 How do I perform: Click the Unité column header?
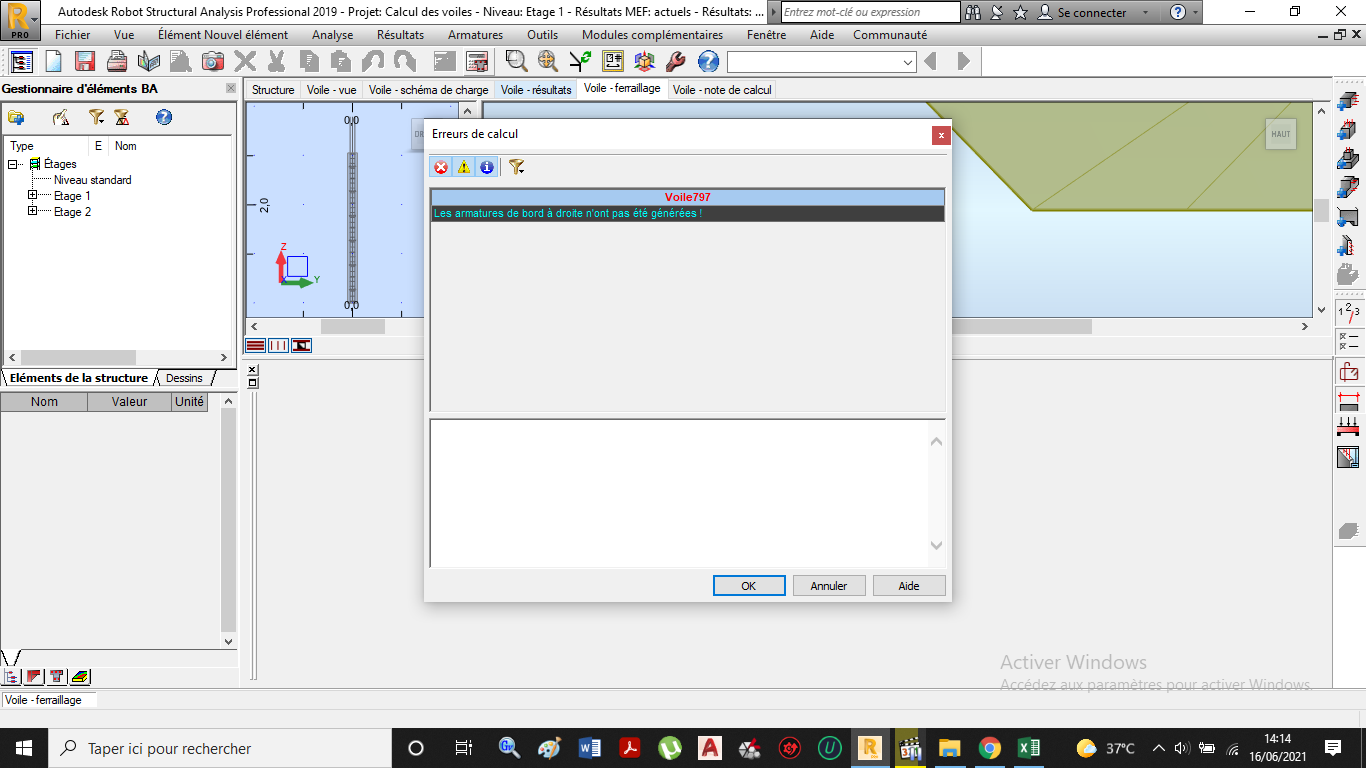point(189,402)
